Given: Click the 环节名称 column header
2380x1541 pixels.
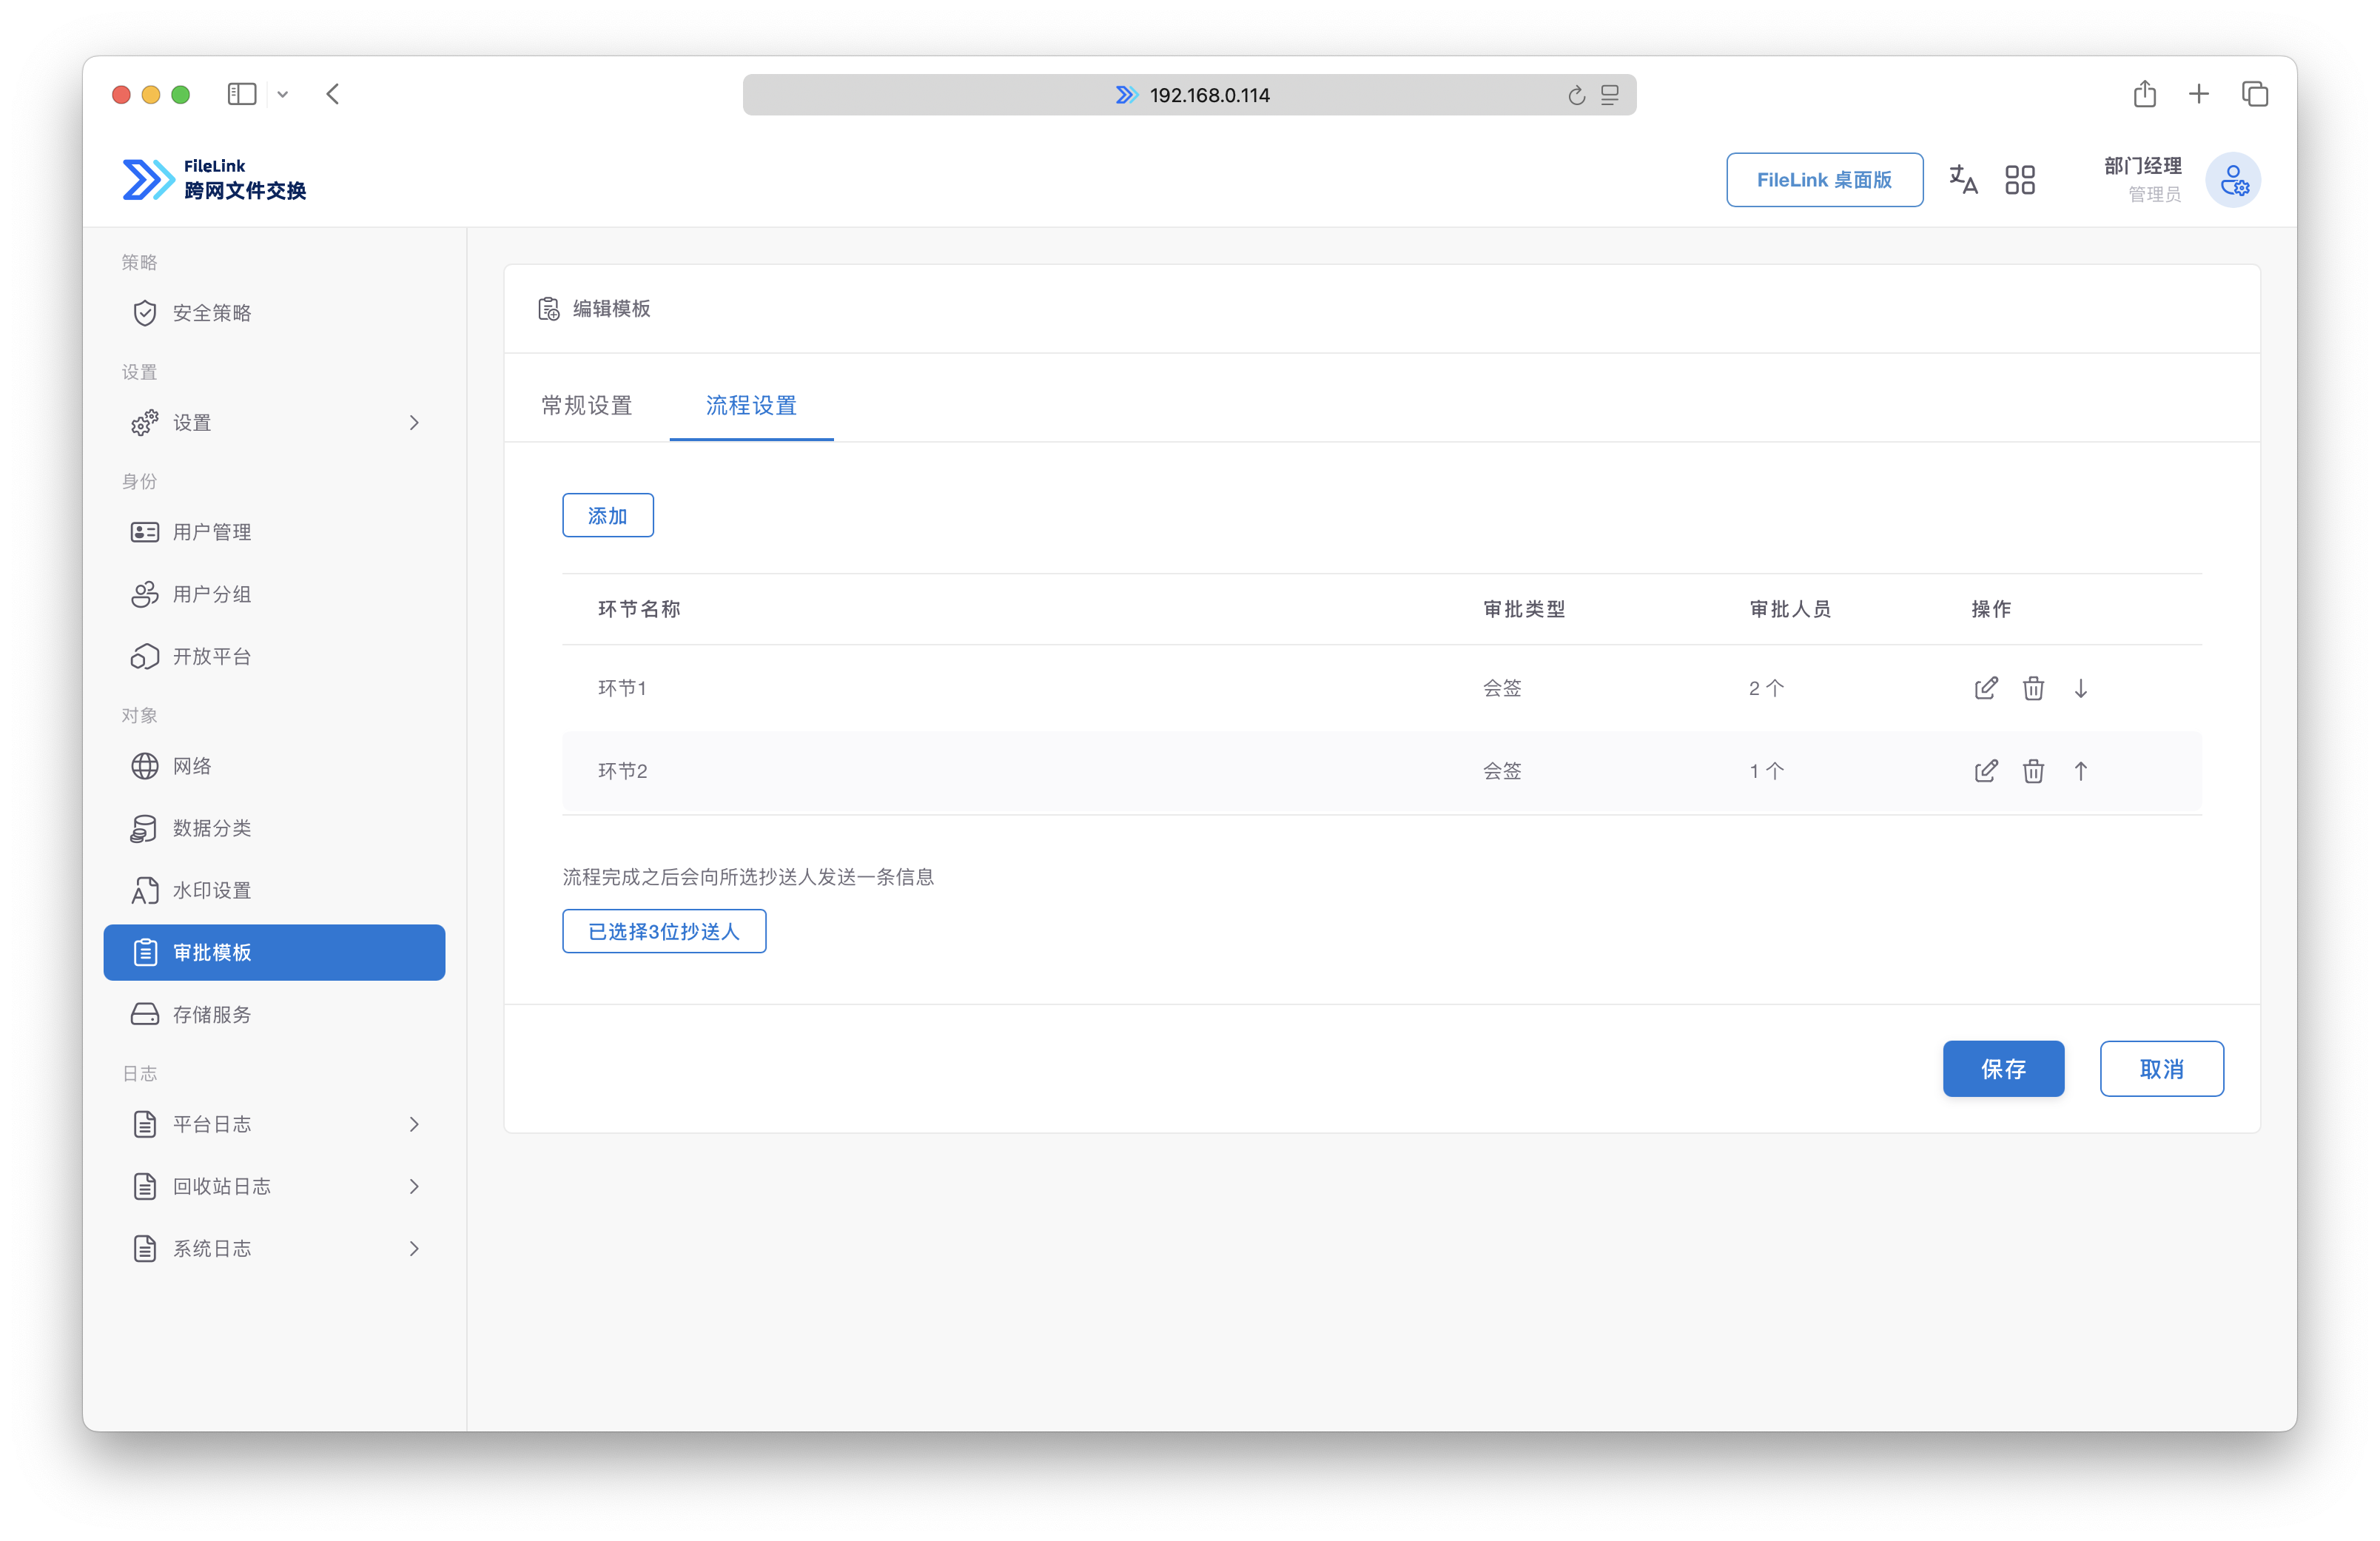Looking at the screenshot, I should point(639,609).
